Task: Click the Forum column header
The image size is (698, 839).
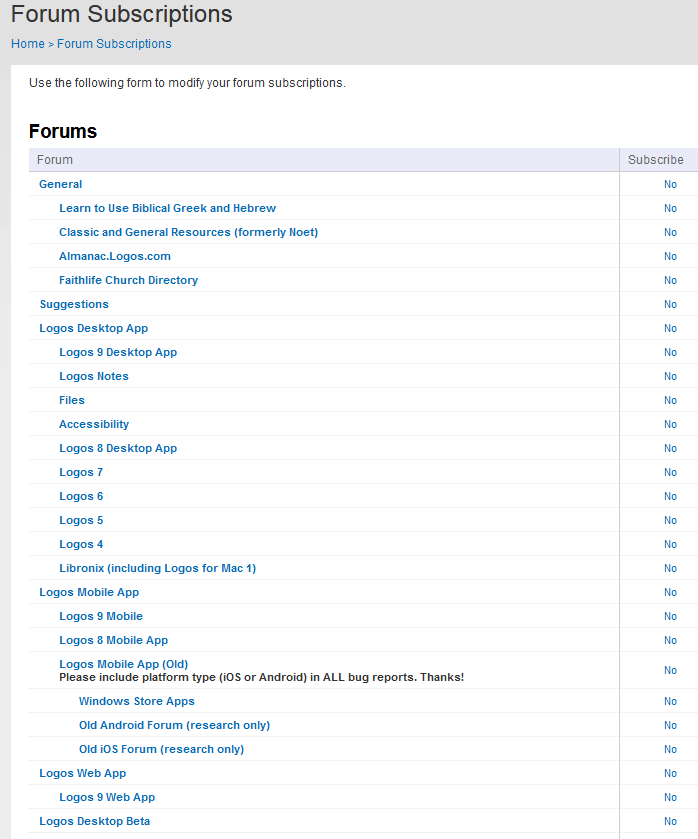Action: click(x=55, y=160)
